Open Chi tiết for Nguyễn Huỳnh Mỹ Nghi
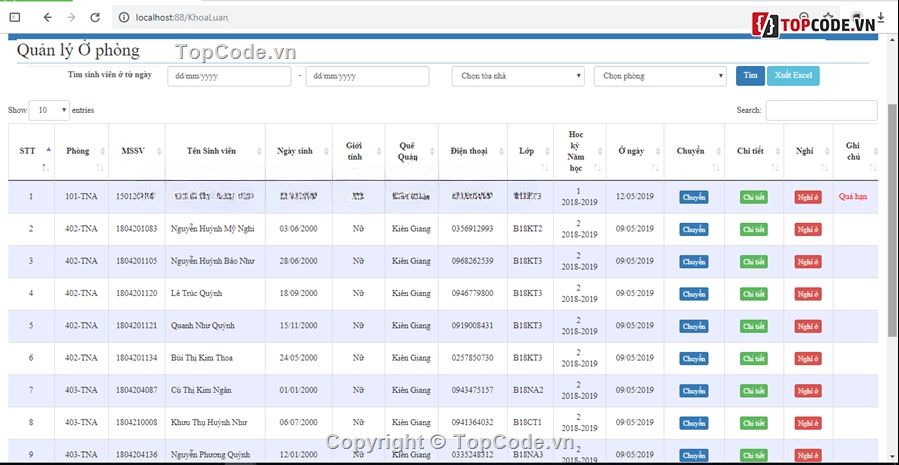The width and height of the screenshot is (899, 465). (754, 229)
